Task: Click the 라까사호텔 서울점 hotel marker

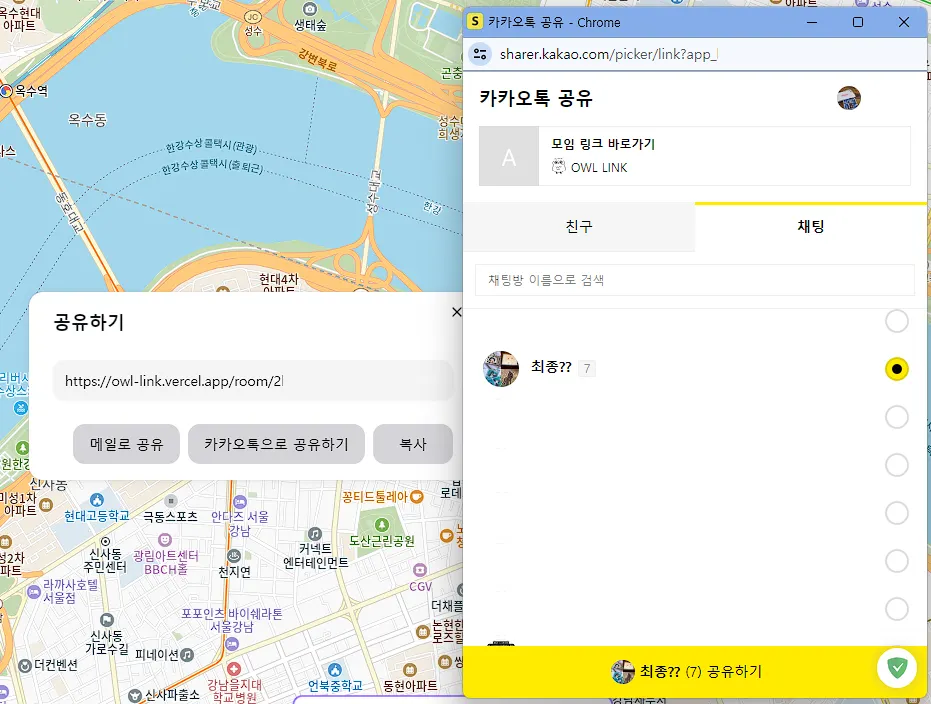Action: coord(34,592)
